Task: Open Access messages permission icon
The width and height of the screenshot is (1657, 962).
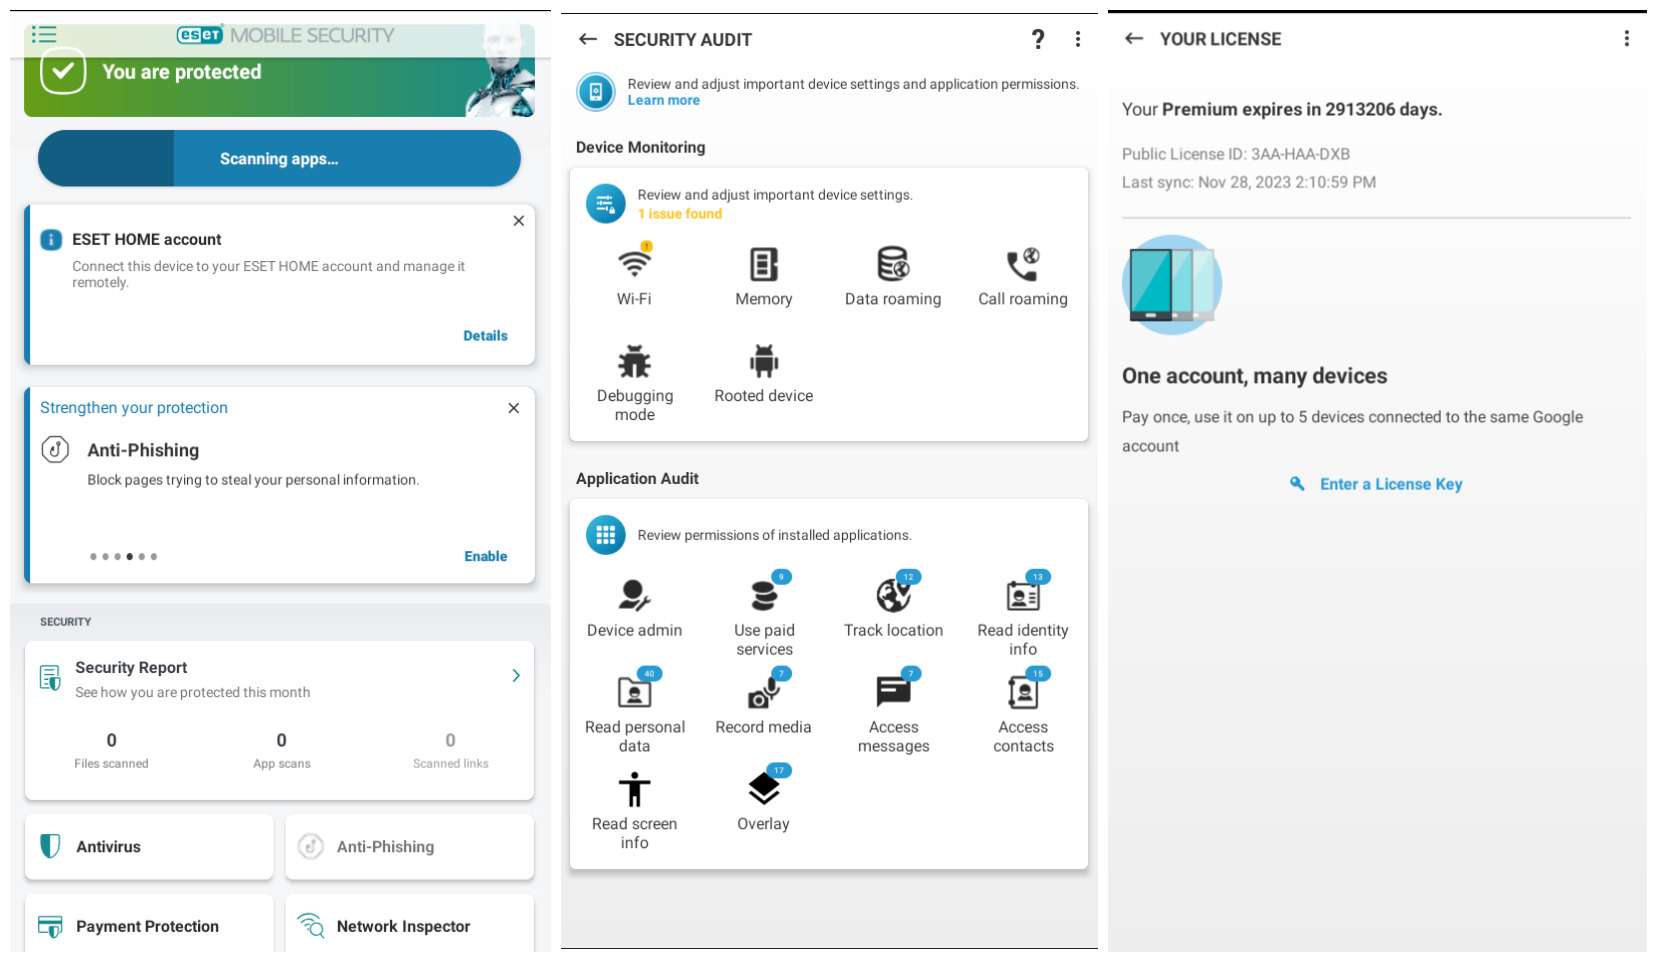Action: [x=894, y=691]
